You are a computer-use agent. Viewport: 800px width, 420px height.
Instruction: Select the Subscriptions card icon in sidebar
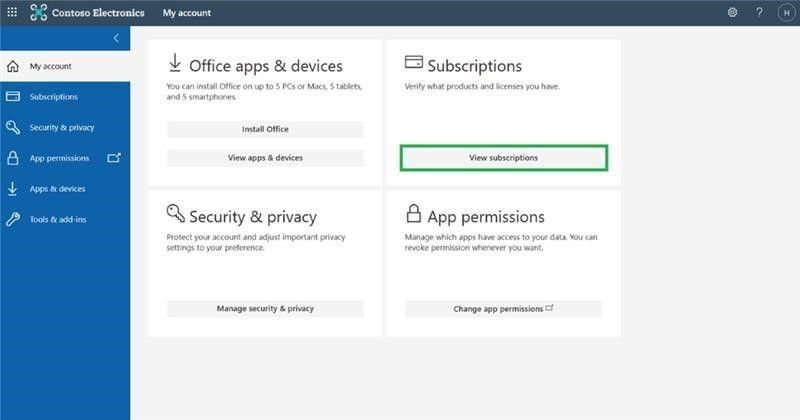pos(13,96)
